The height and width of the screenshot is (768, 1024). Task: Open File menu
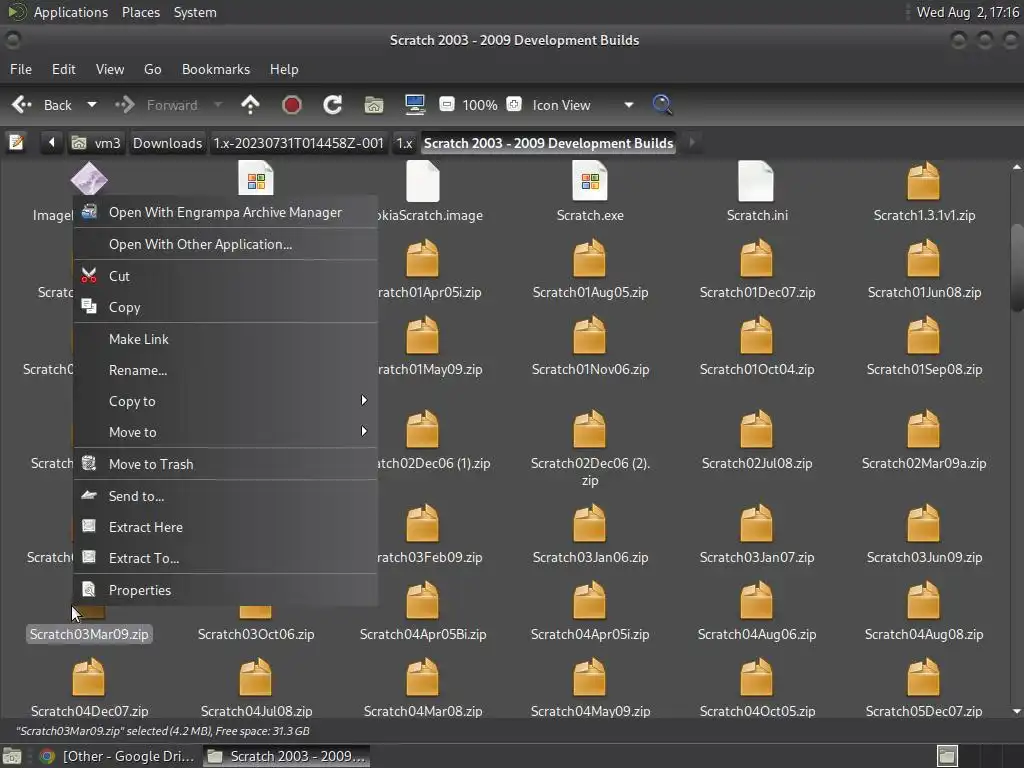(21, 69)
